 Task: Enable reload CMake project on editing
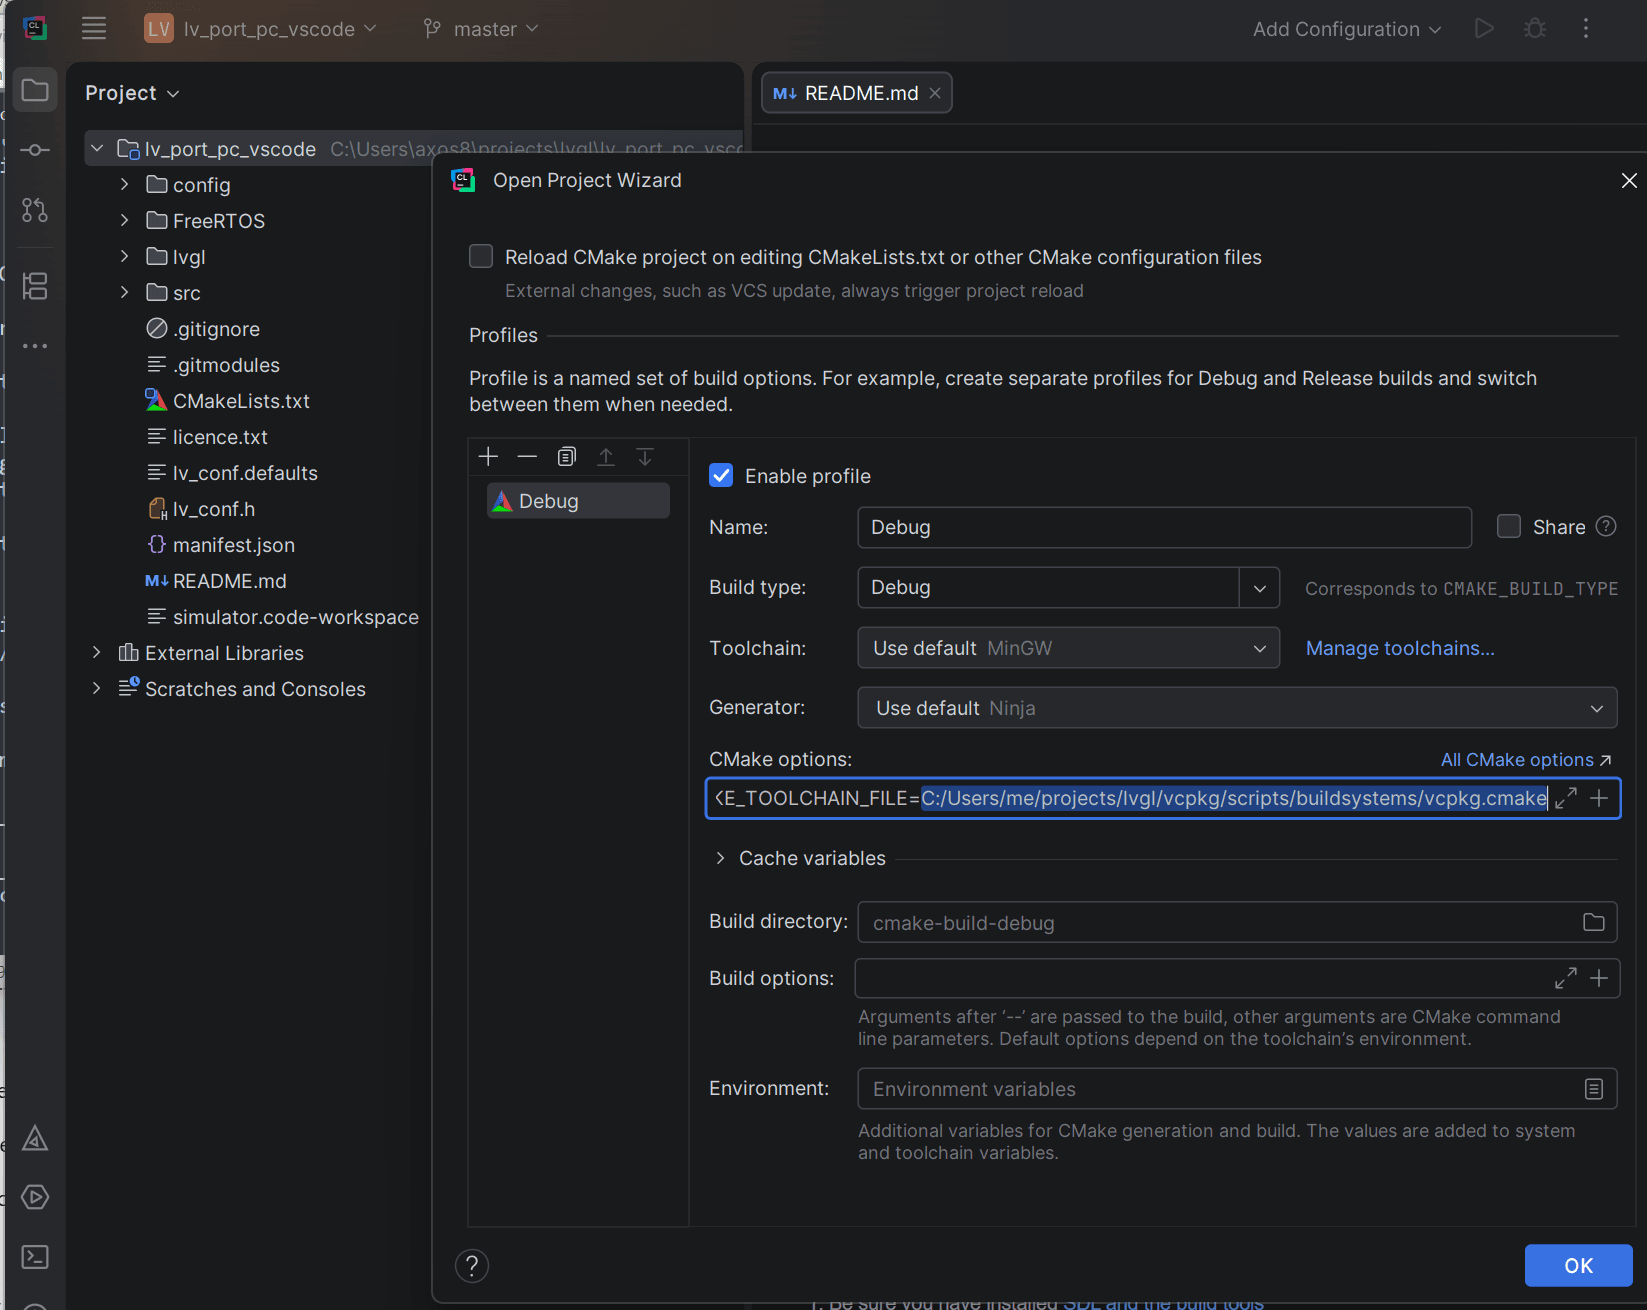[481, 256]
